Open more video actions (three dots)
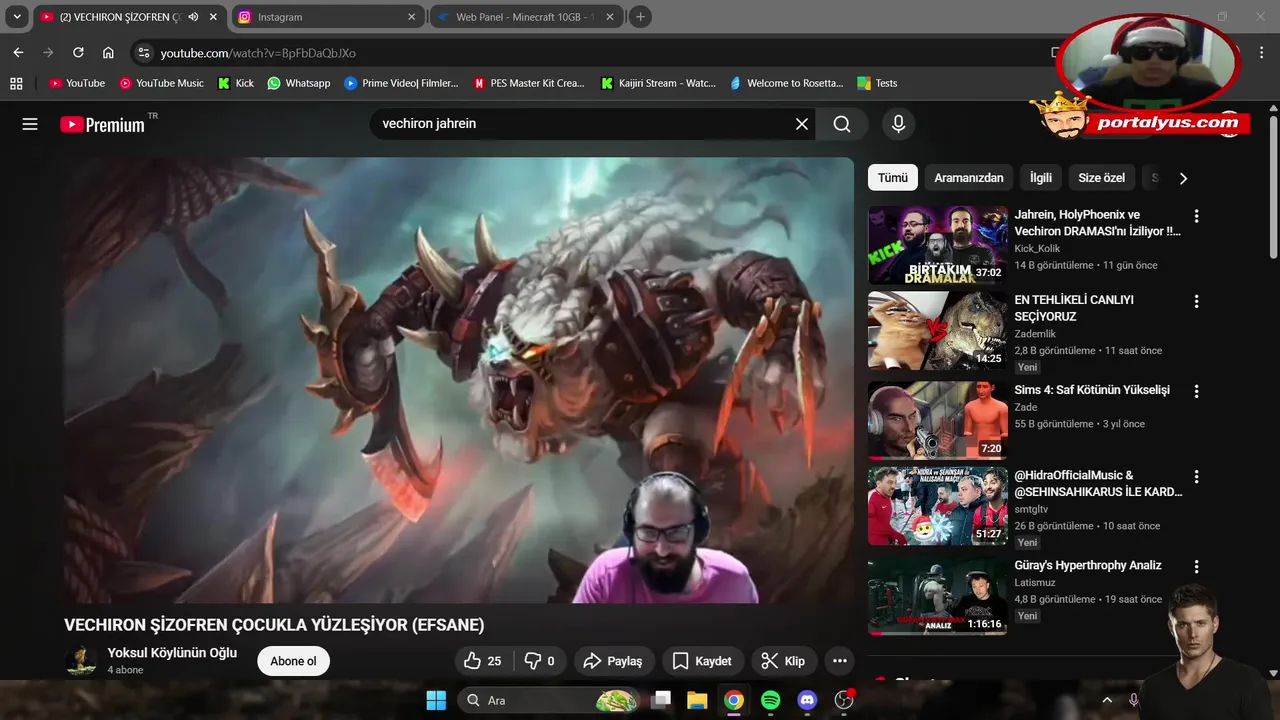 (840, 661)
